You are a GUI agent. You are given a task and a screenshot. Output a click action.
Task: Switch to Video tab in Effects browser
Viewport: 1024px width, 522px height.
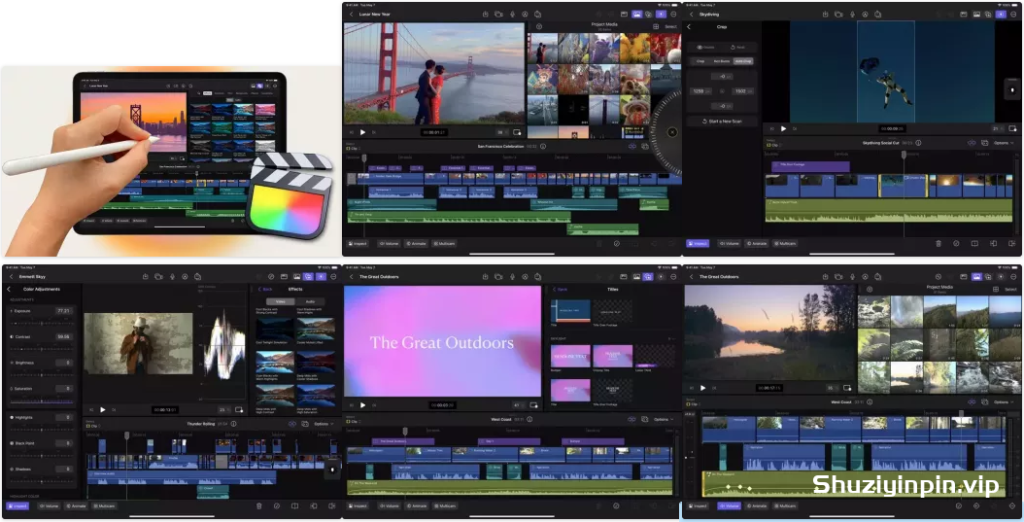[280, 301]
